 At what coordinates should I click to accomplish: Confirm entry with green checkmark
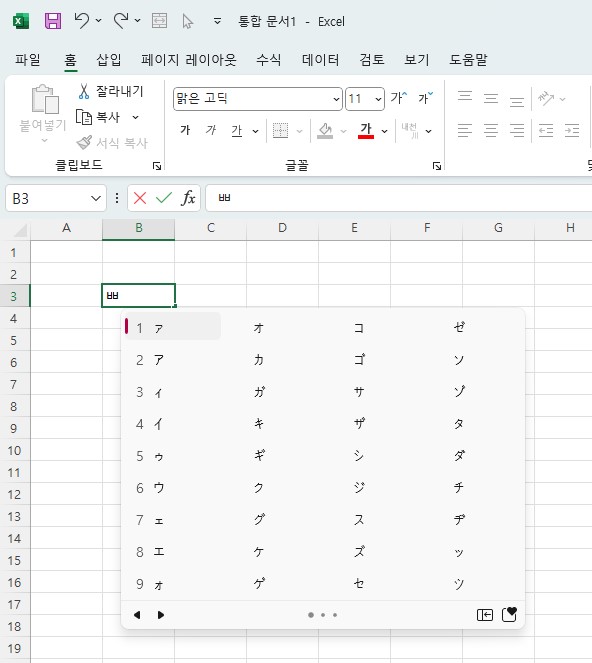coord(164,197)
